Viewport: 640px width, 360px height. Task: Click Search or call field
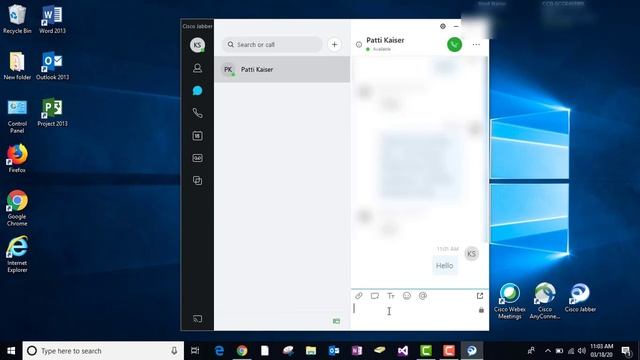(x=272, y=44)
